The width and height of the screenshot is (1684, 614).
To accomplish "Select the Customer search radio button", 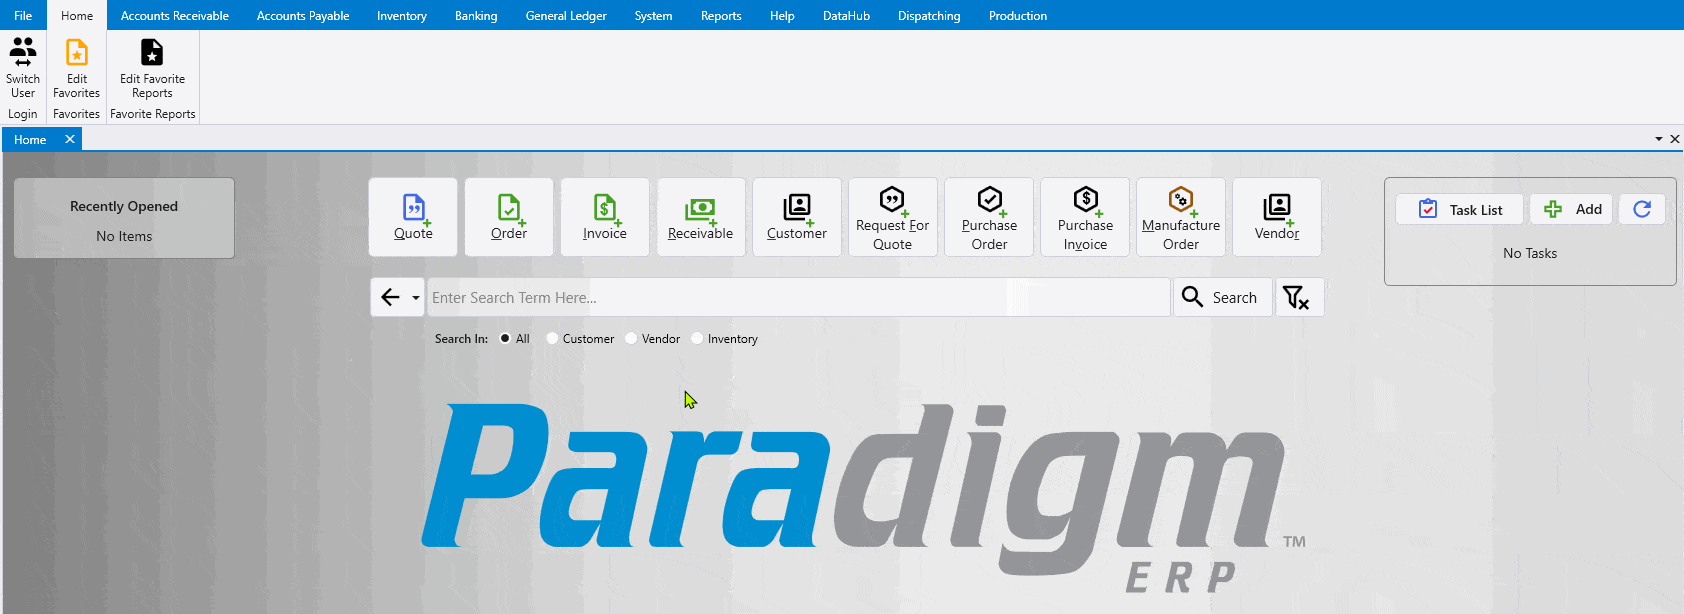I will pos(552,338).
